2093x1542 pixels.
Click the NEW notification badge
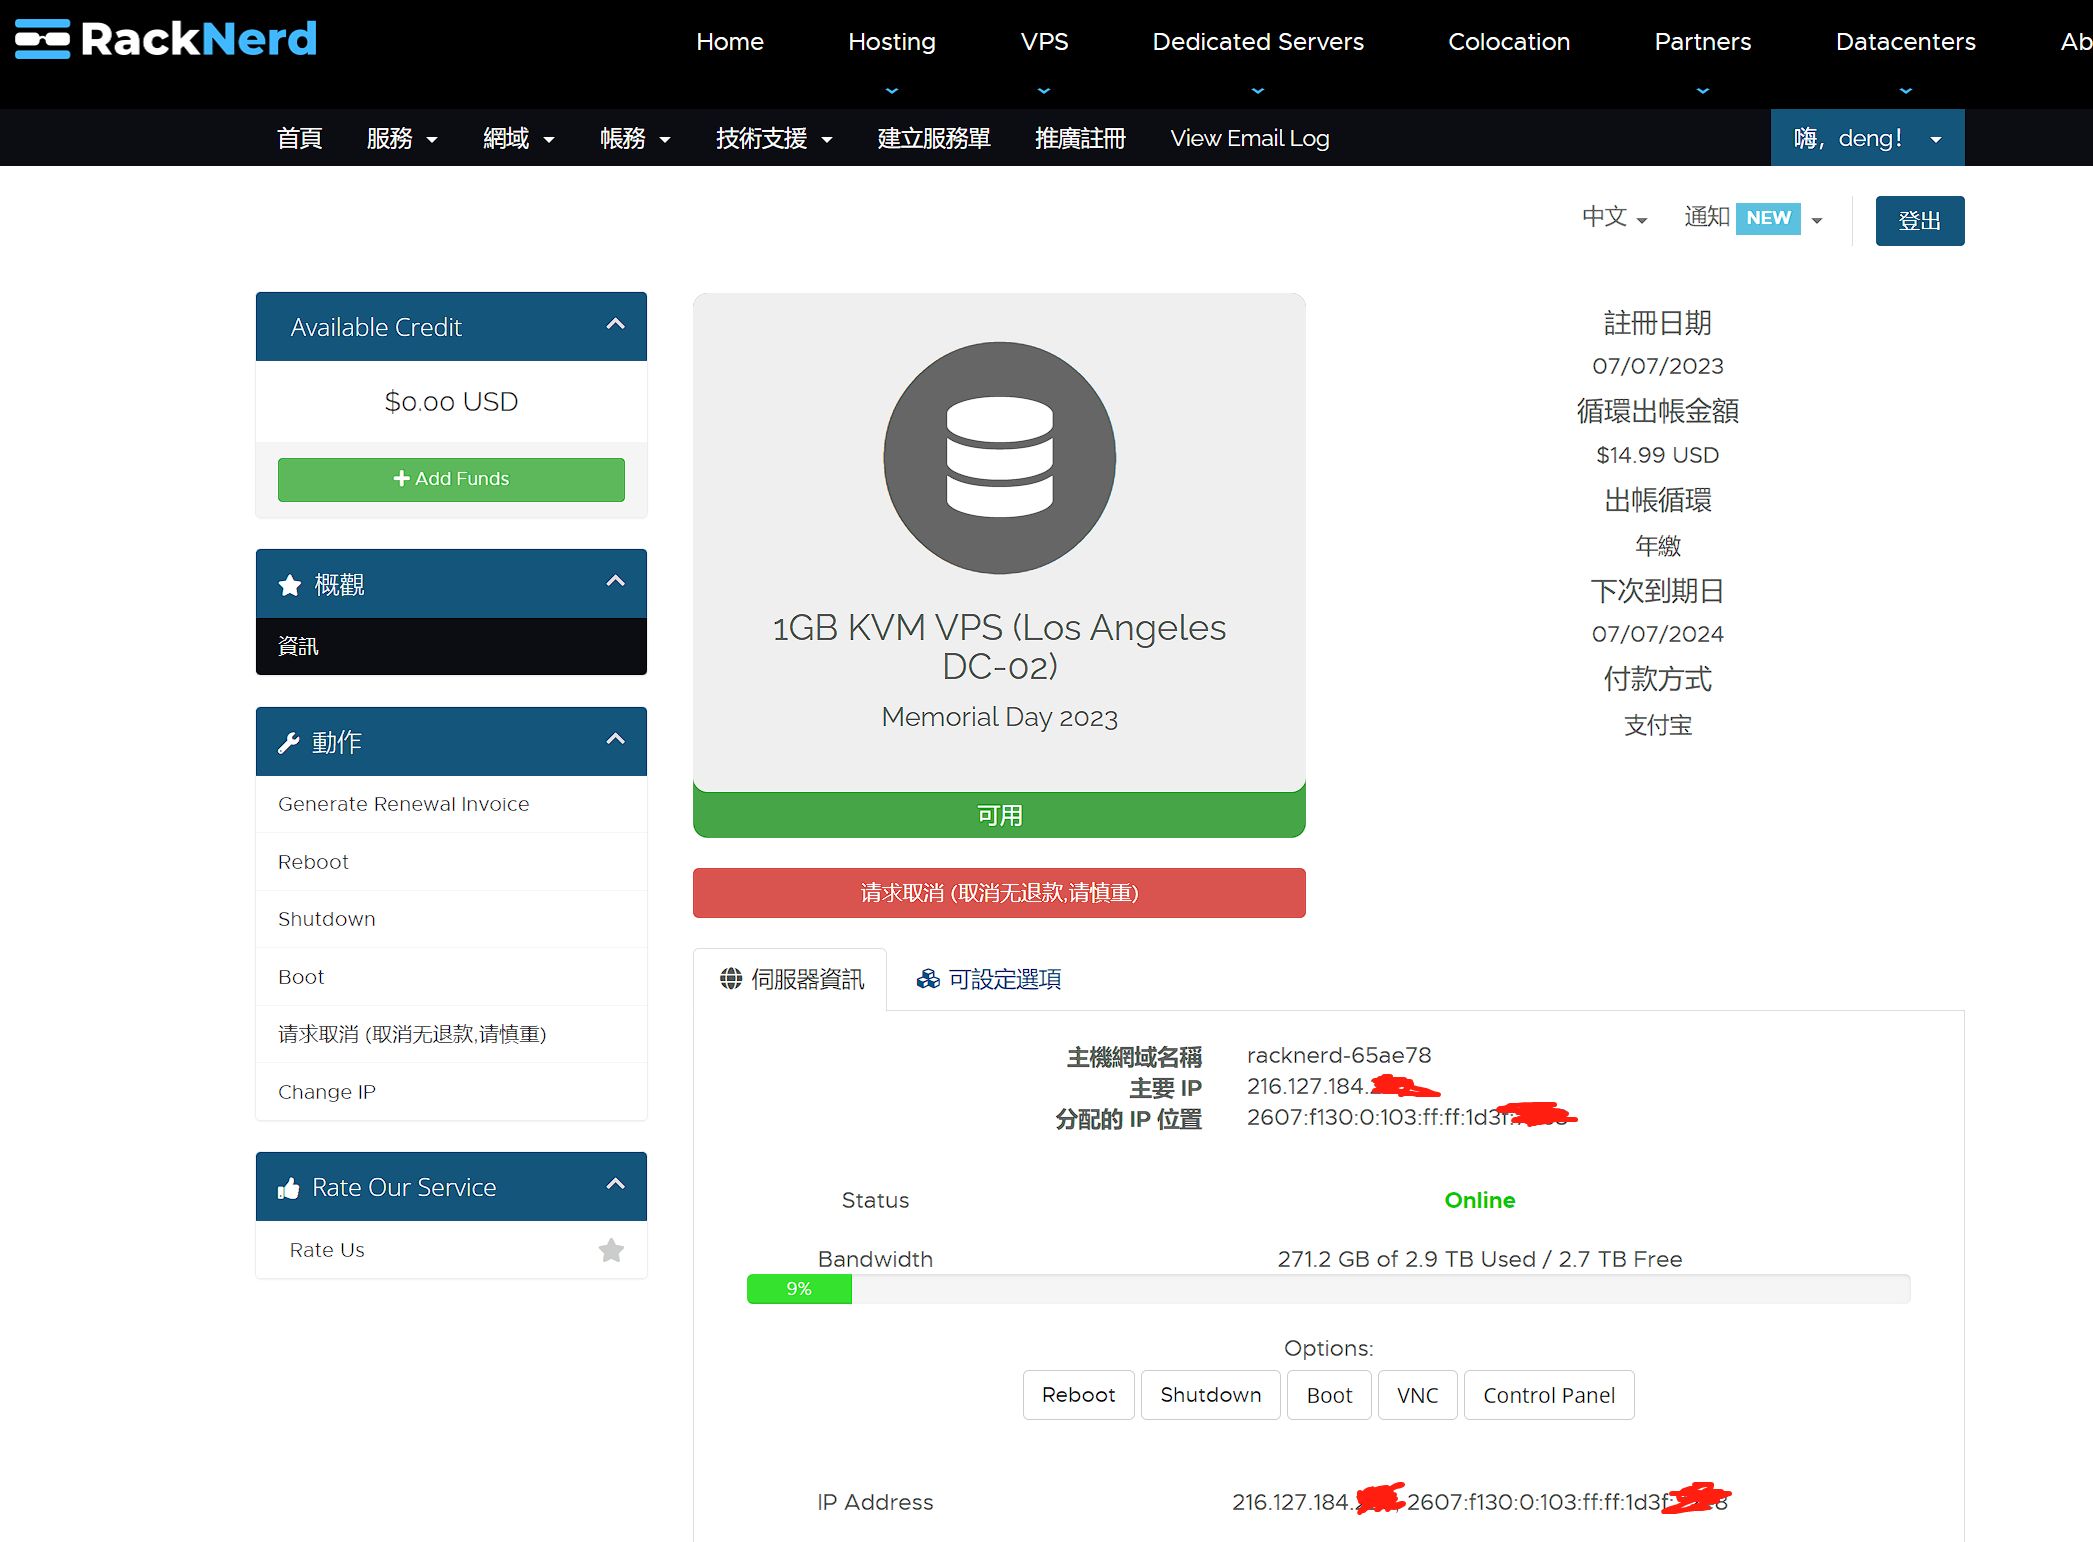(1768, 218)
